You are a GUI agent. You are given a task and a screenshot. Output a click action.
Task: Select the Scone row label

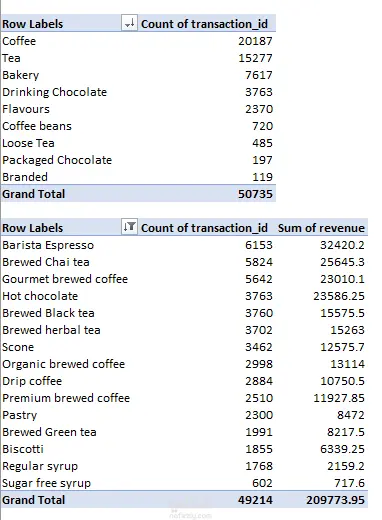[18, 347]
